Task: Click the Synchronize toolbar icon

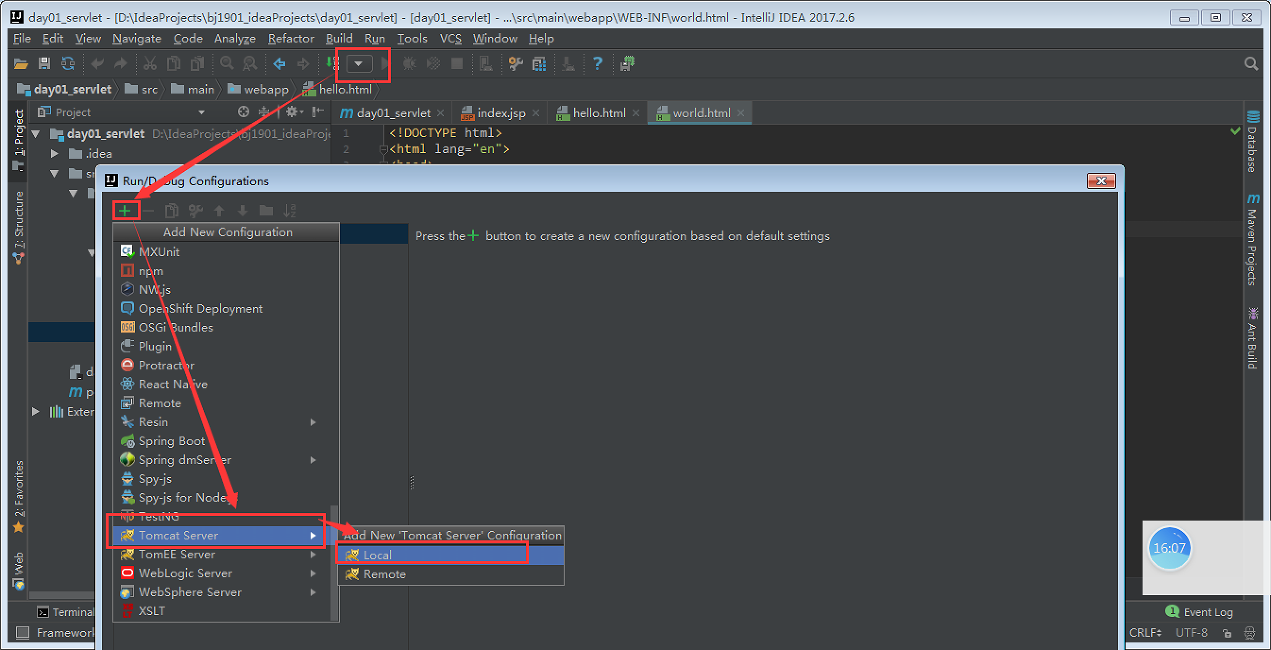Action: click(68, 64)
